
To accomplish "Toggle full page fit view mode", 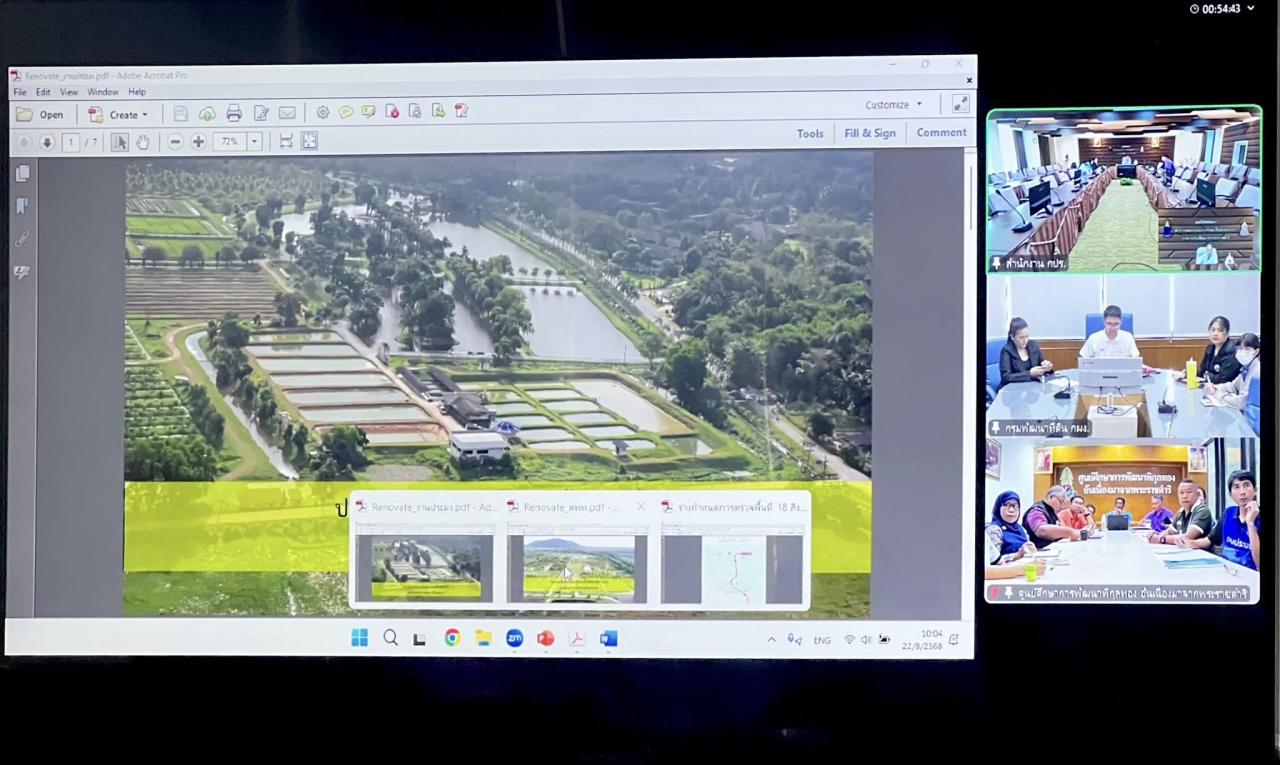I will point(310,141).
